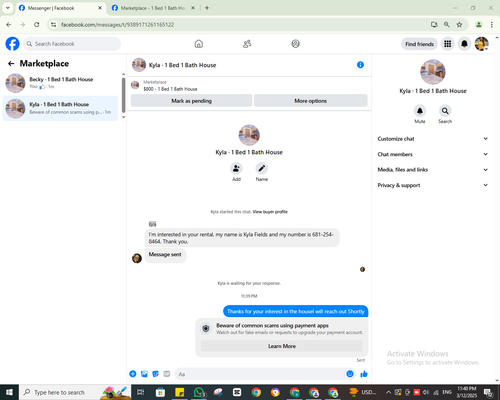Open the notifications bell in header
500x400 pixels.
pyautogui.click(x=464, y=44)
